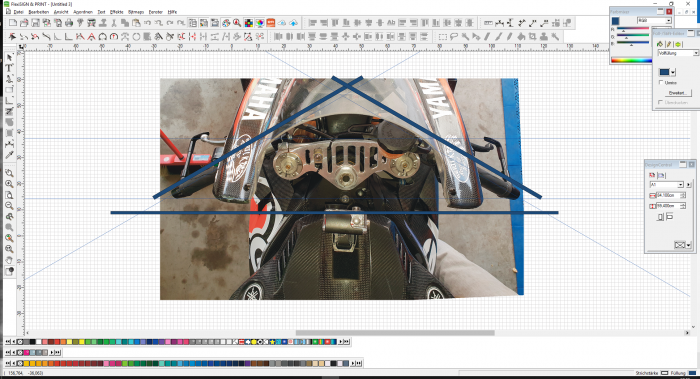The image size is (700, 379).
Task: Select the Zoom Out magnifier tool
Action: click(x=9, y=205)
